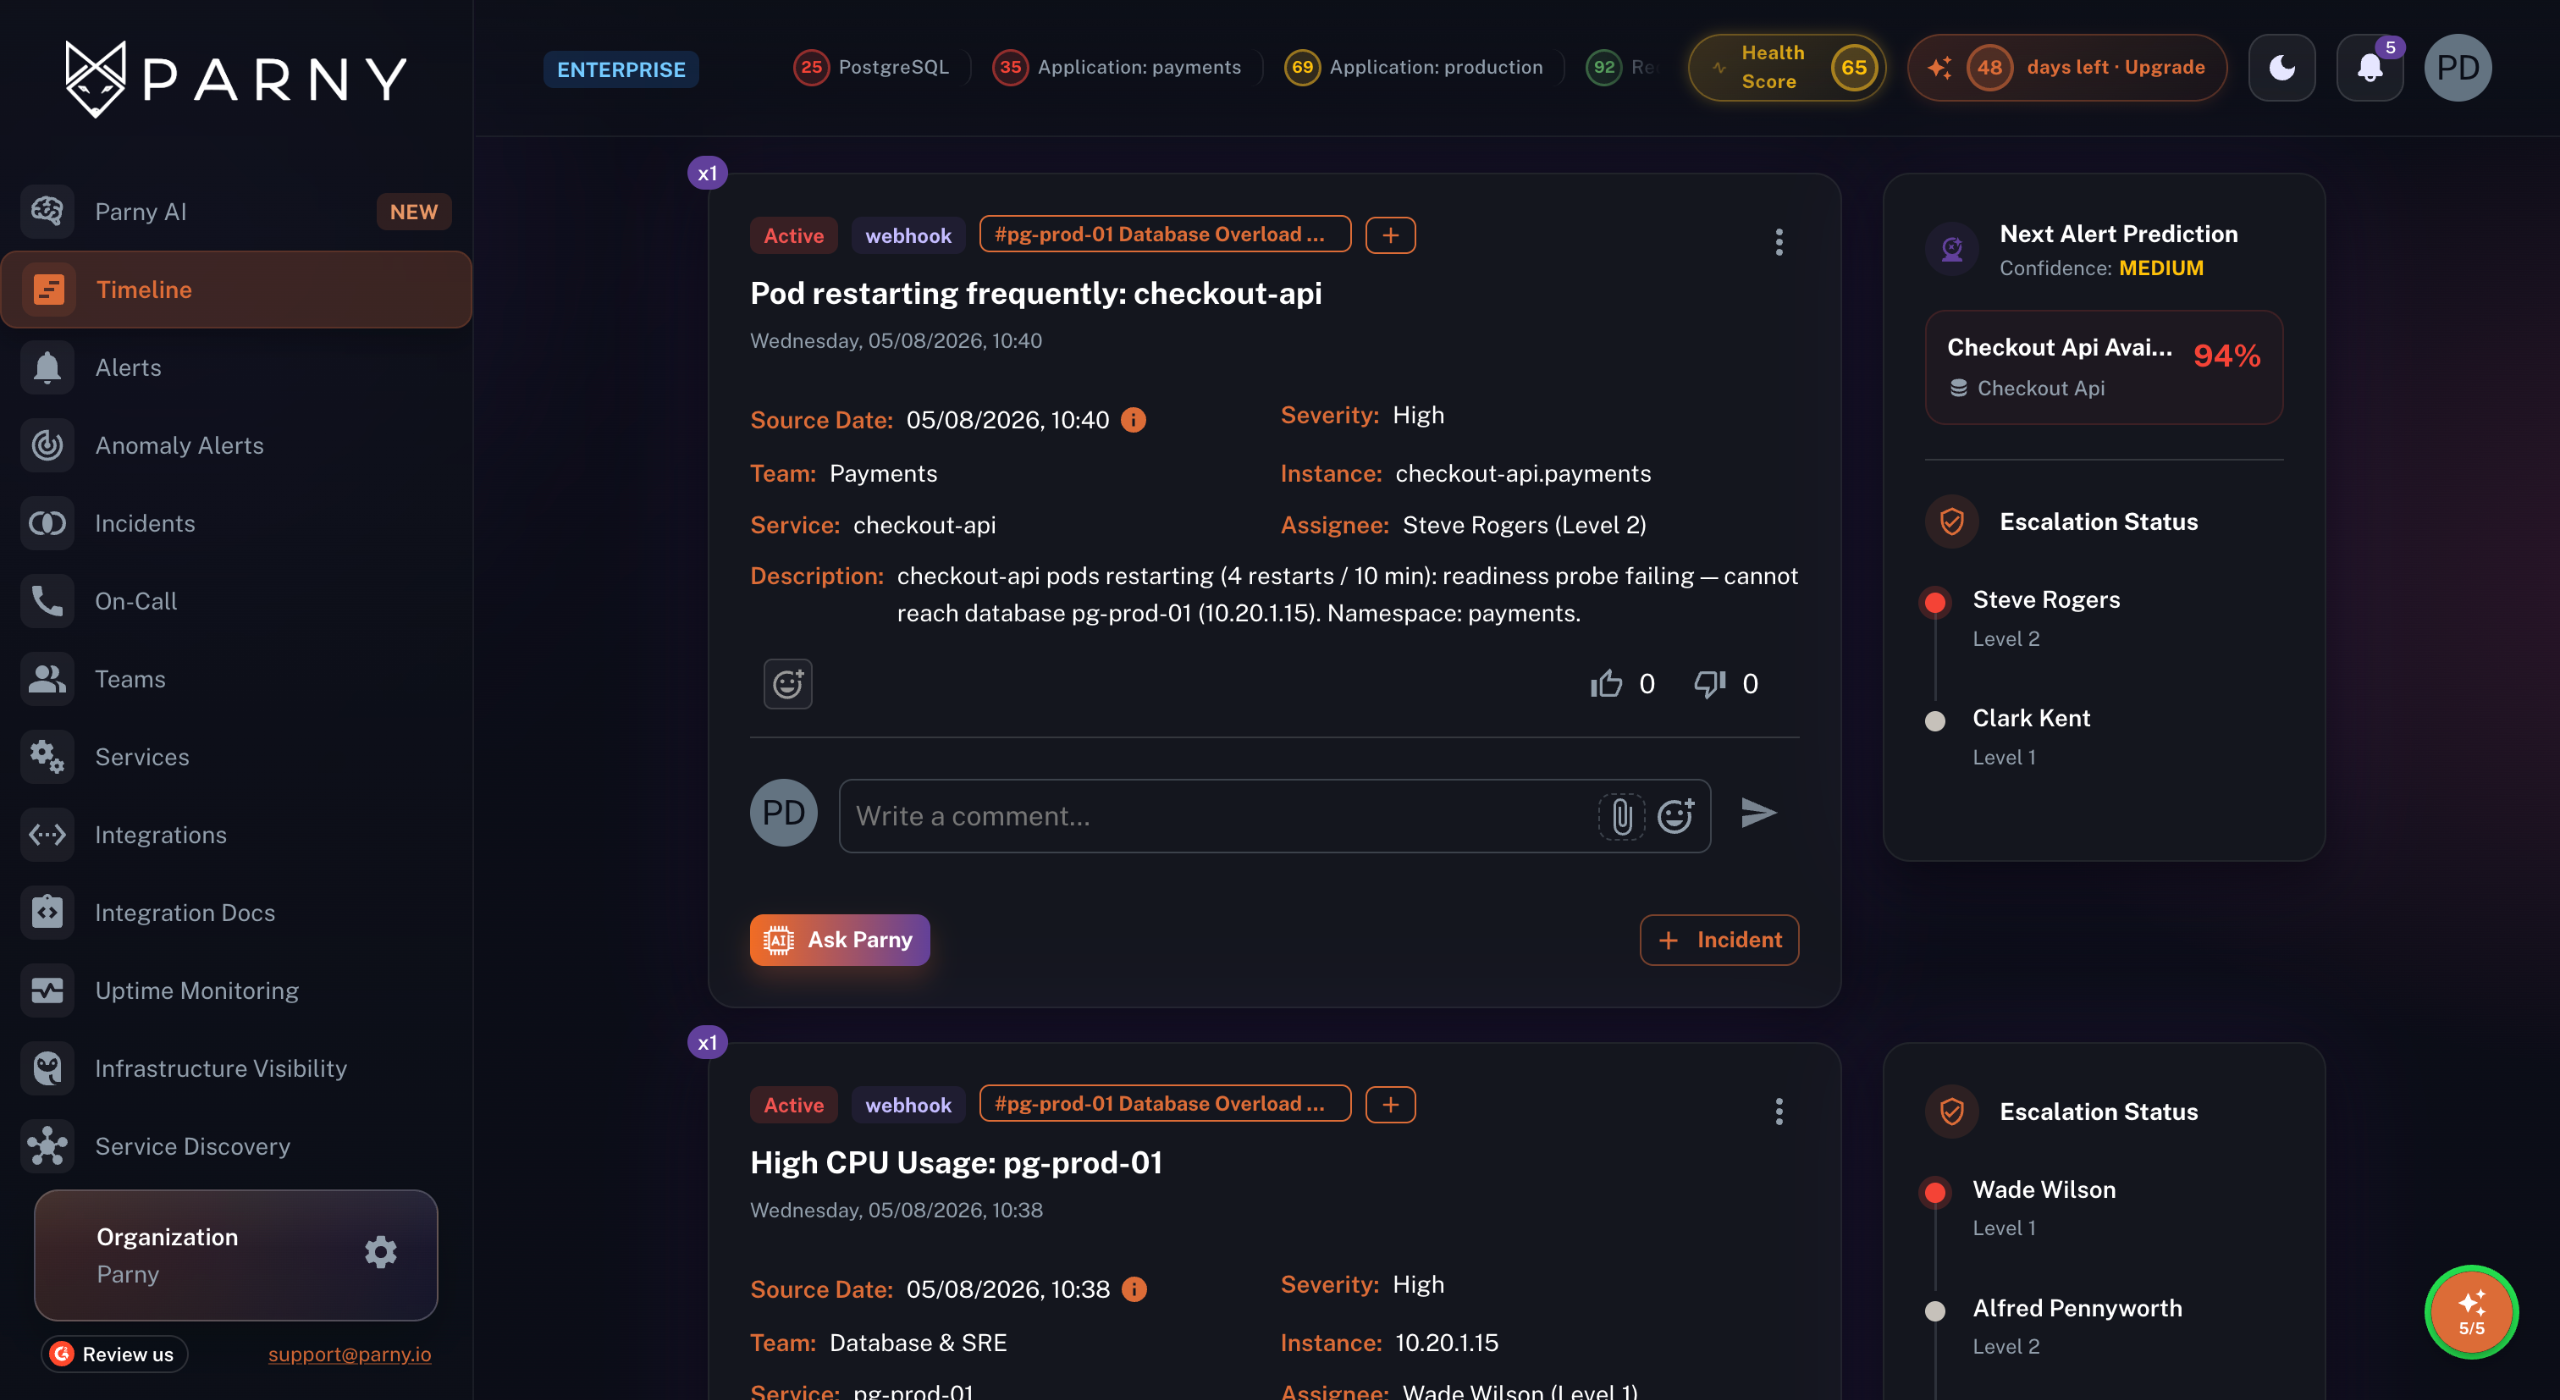Attach a file to the comment
Image resolution: width=2560 pixels, height=1400 pixels.
(1621, 816)
